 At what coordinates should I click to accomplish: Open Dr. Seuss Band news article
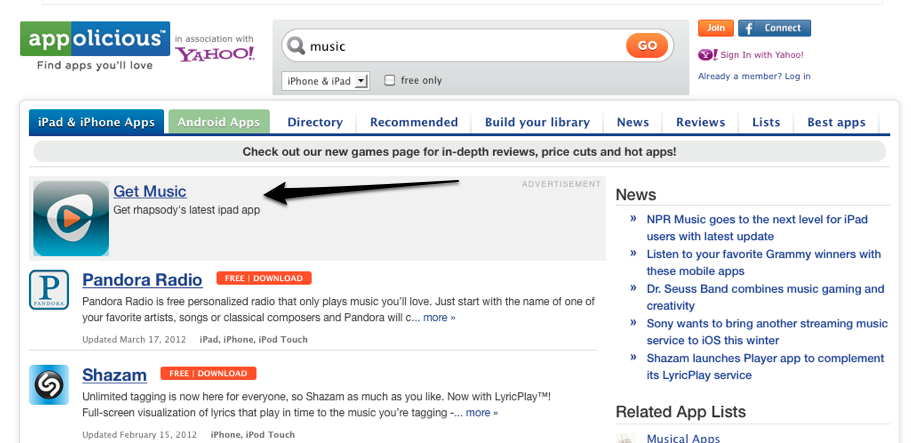click(765, 298)
